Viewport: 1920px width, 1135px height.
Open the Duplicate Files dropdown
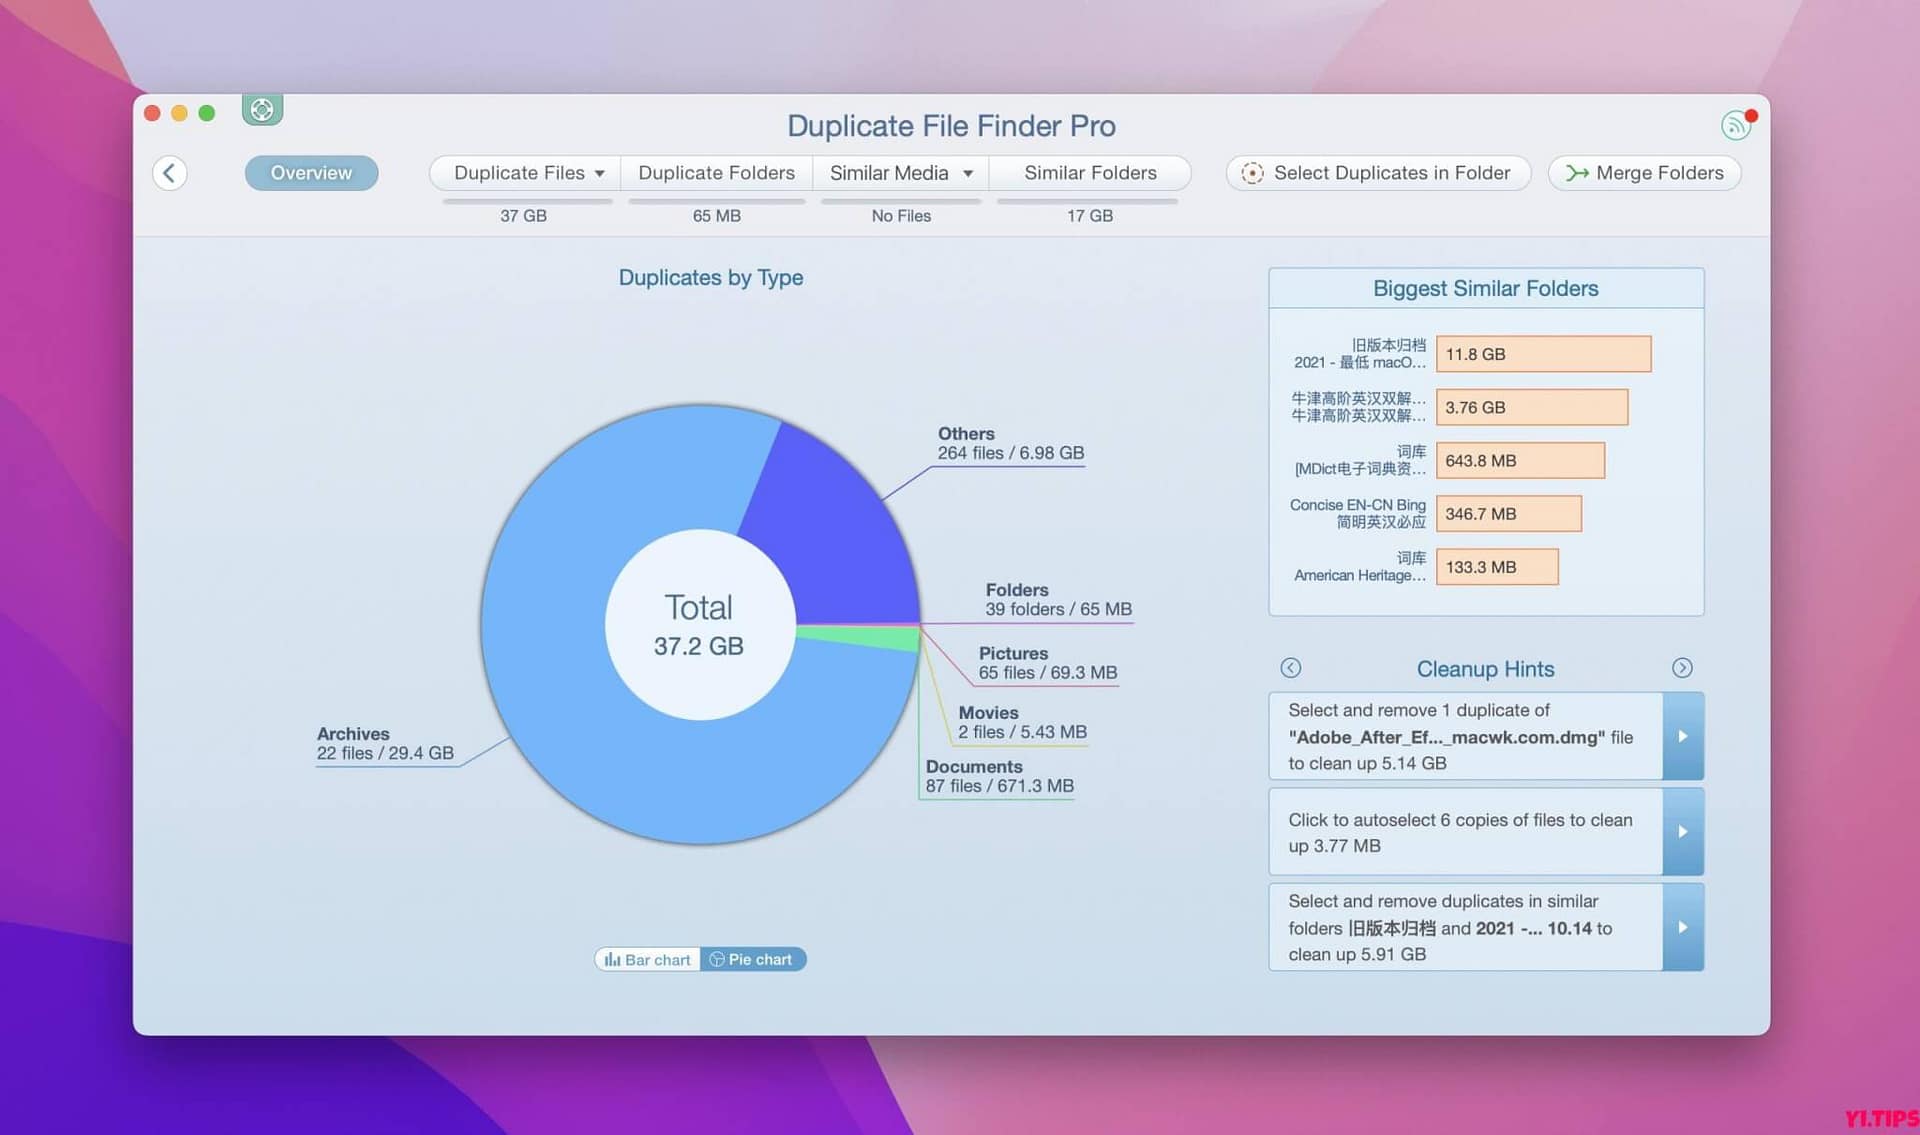tap(600, 173)
